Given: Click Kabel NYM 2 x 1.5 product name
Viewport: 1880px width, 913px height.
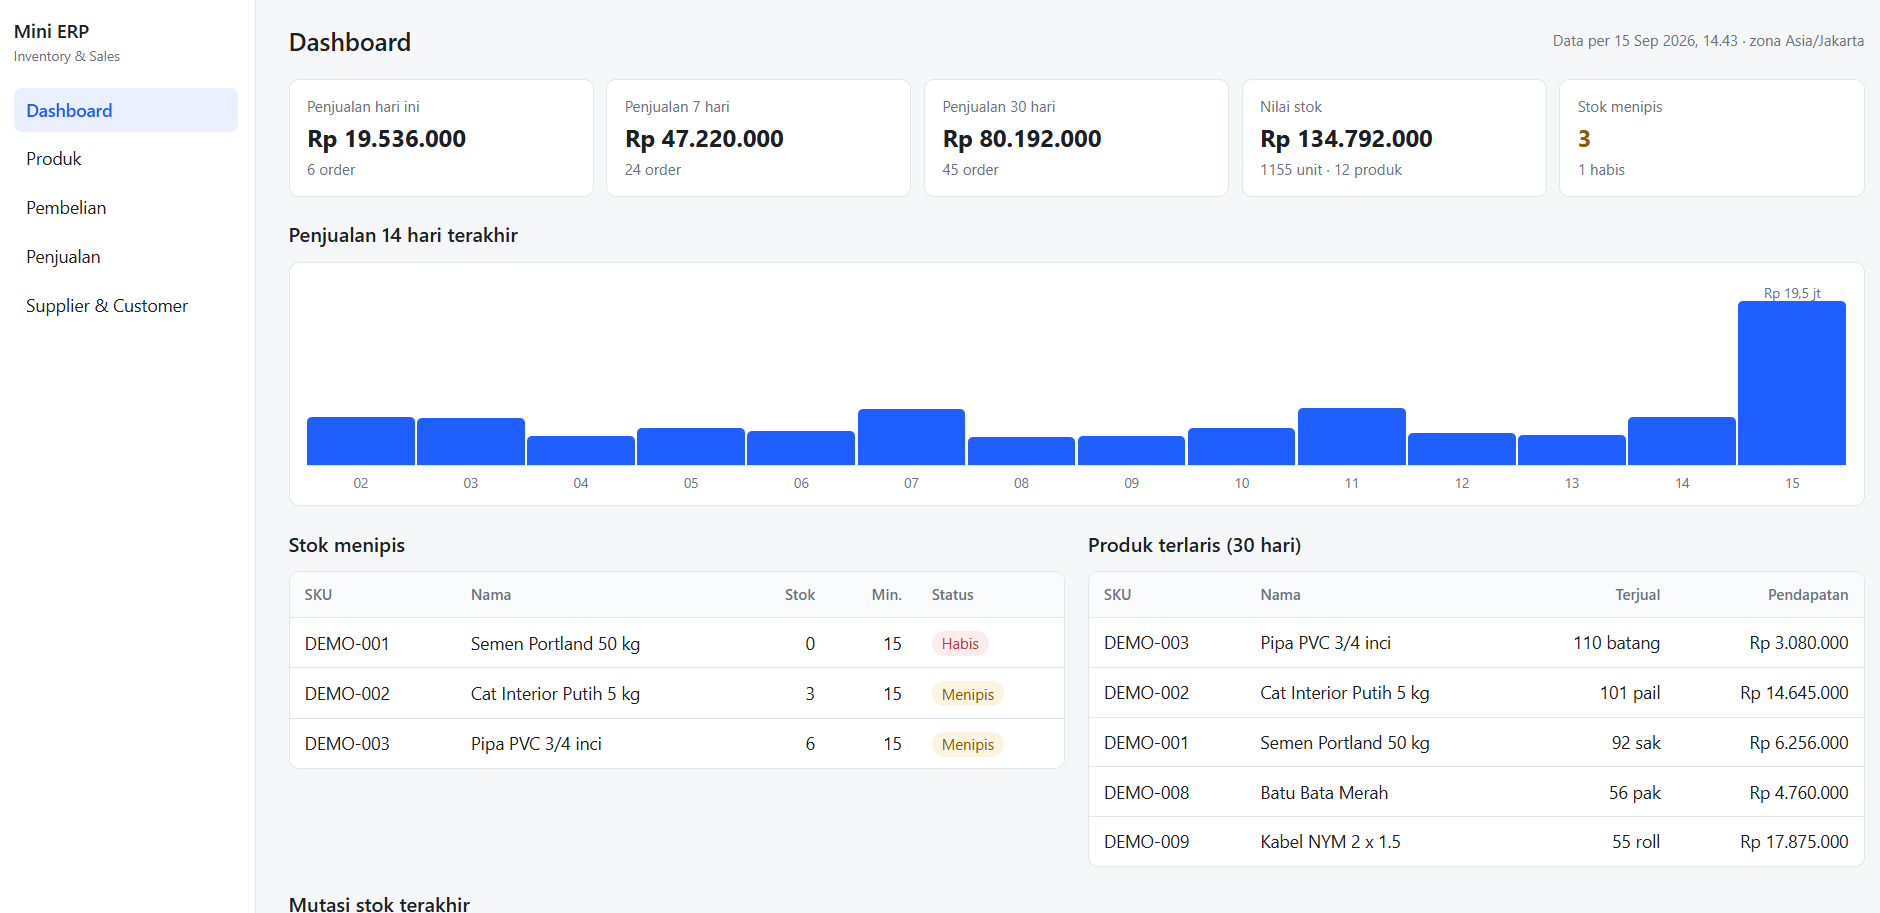Looking at the screenshot, I should [1330, 842].
